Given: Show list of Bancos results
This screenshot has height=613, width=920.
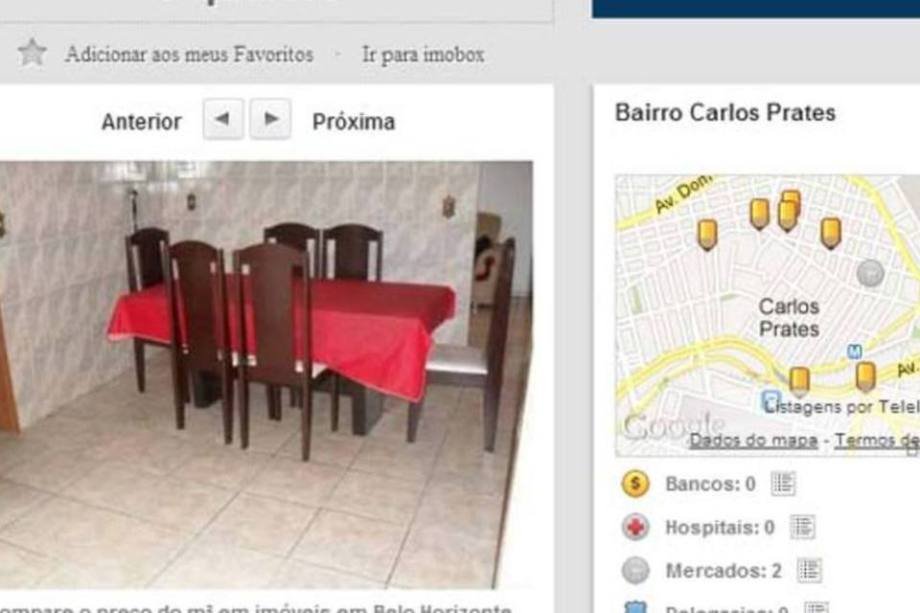Looking at the screenshot, I should tap(783, 483).
